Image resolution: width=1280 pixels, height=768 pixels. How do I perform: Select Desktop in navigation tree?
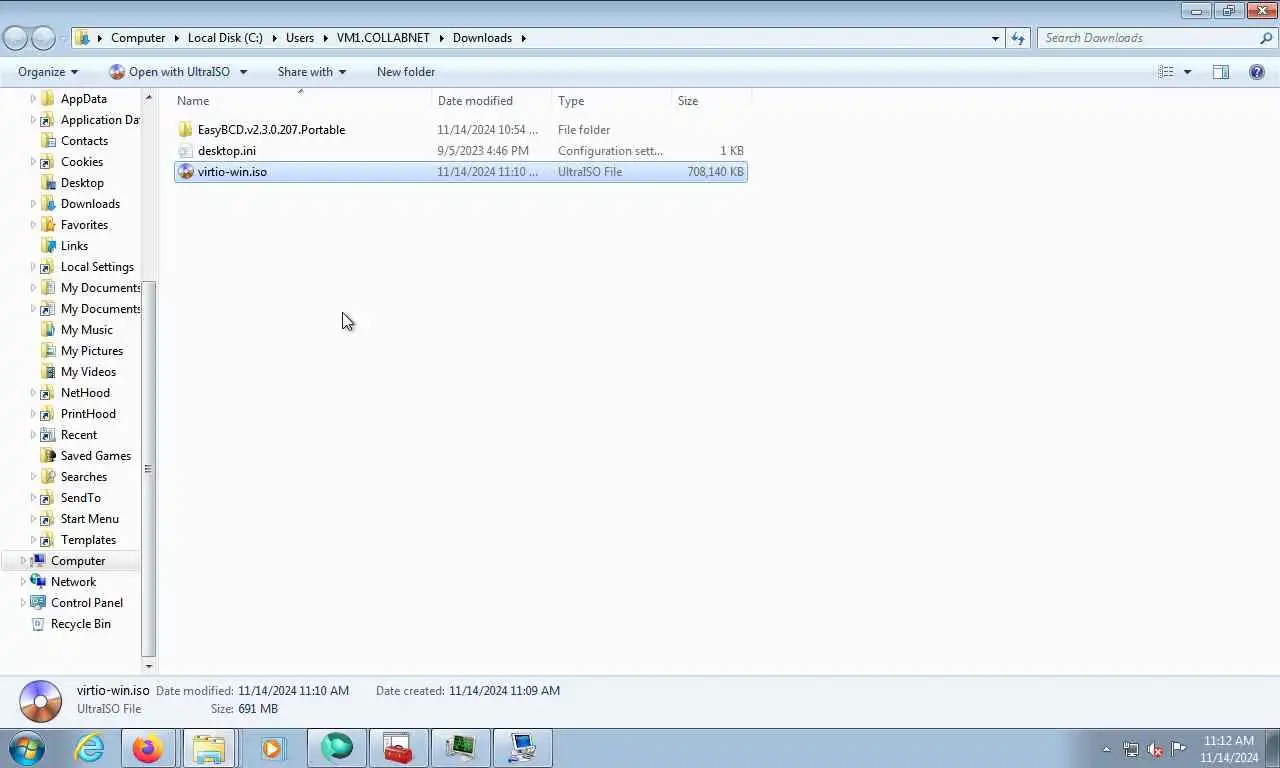[x=82, y=183]
